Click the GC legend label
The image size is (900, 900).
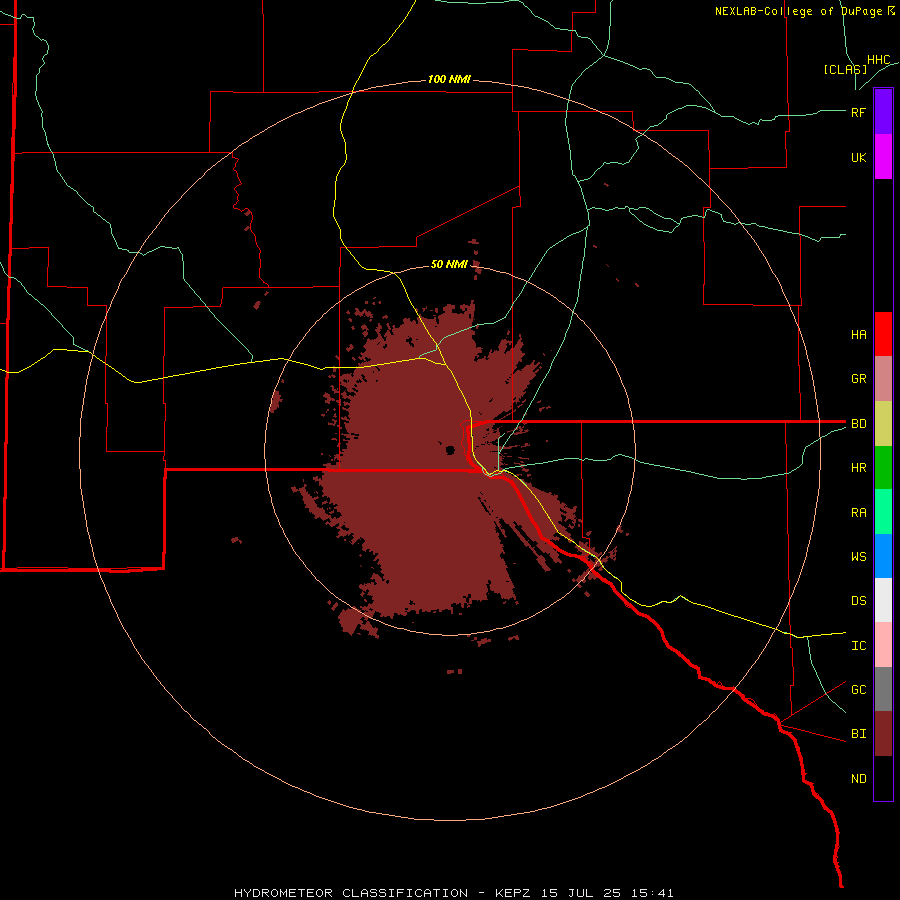(x=859, y=689)
